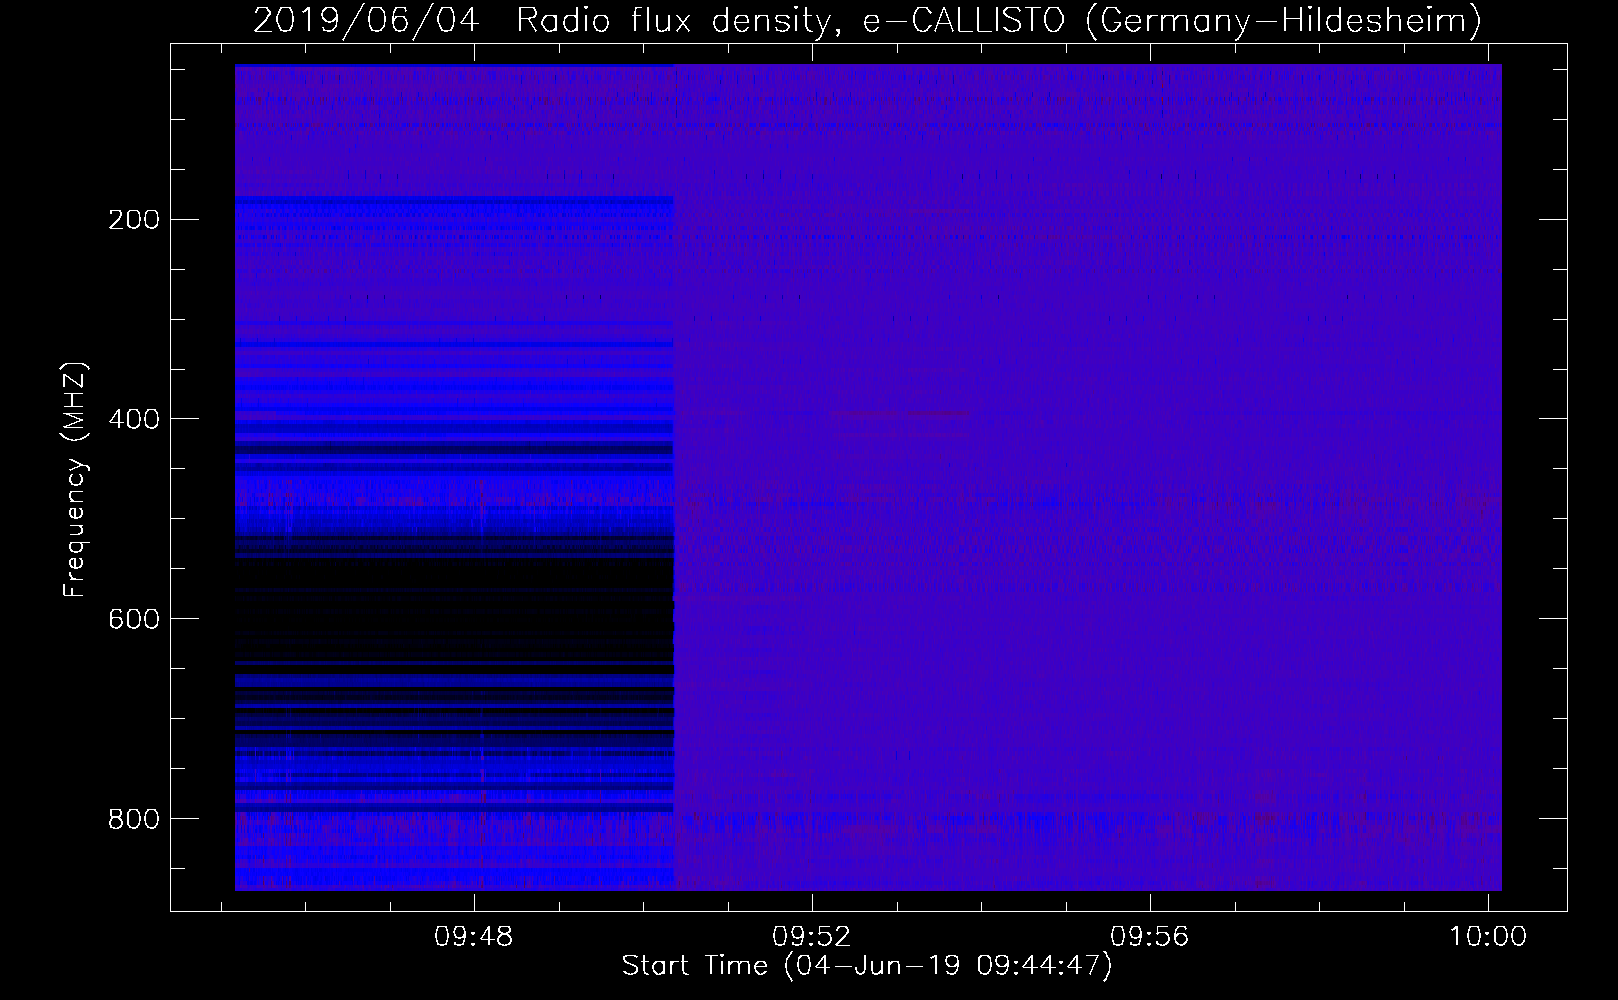
Task: Click the 09:56 time axis label
Action: coord(1150,937)
